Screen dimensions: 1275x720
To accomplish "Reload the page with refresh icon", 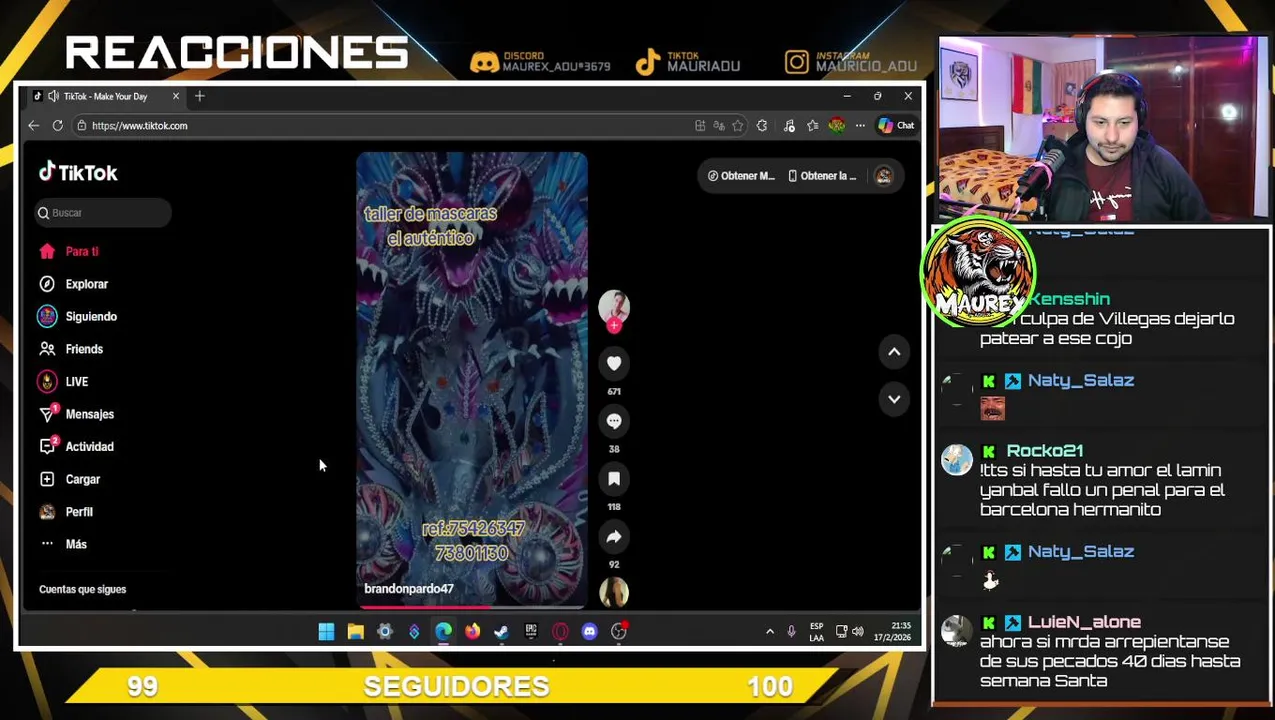I will coord(58,126).
